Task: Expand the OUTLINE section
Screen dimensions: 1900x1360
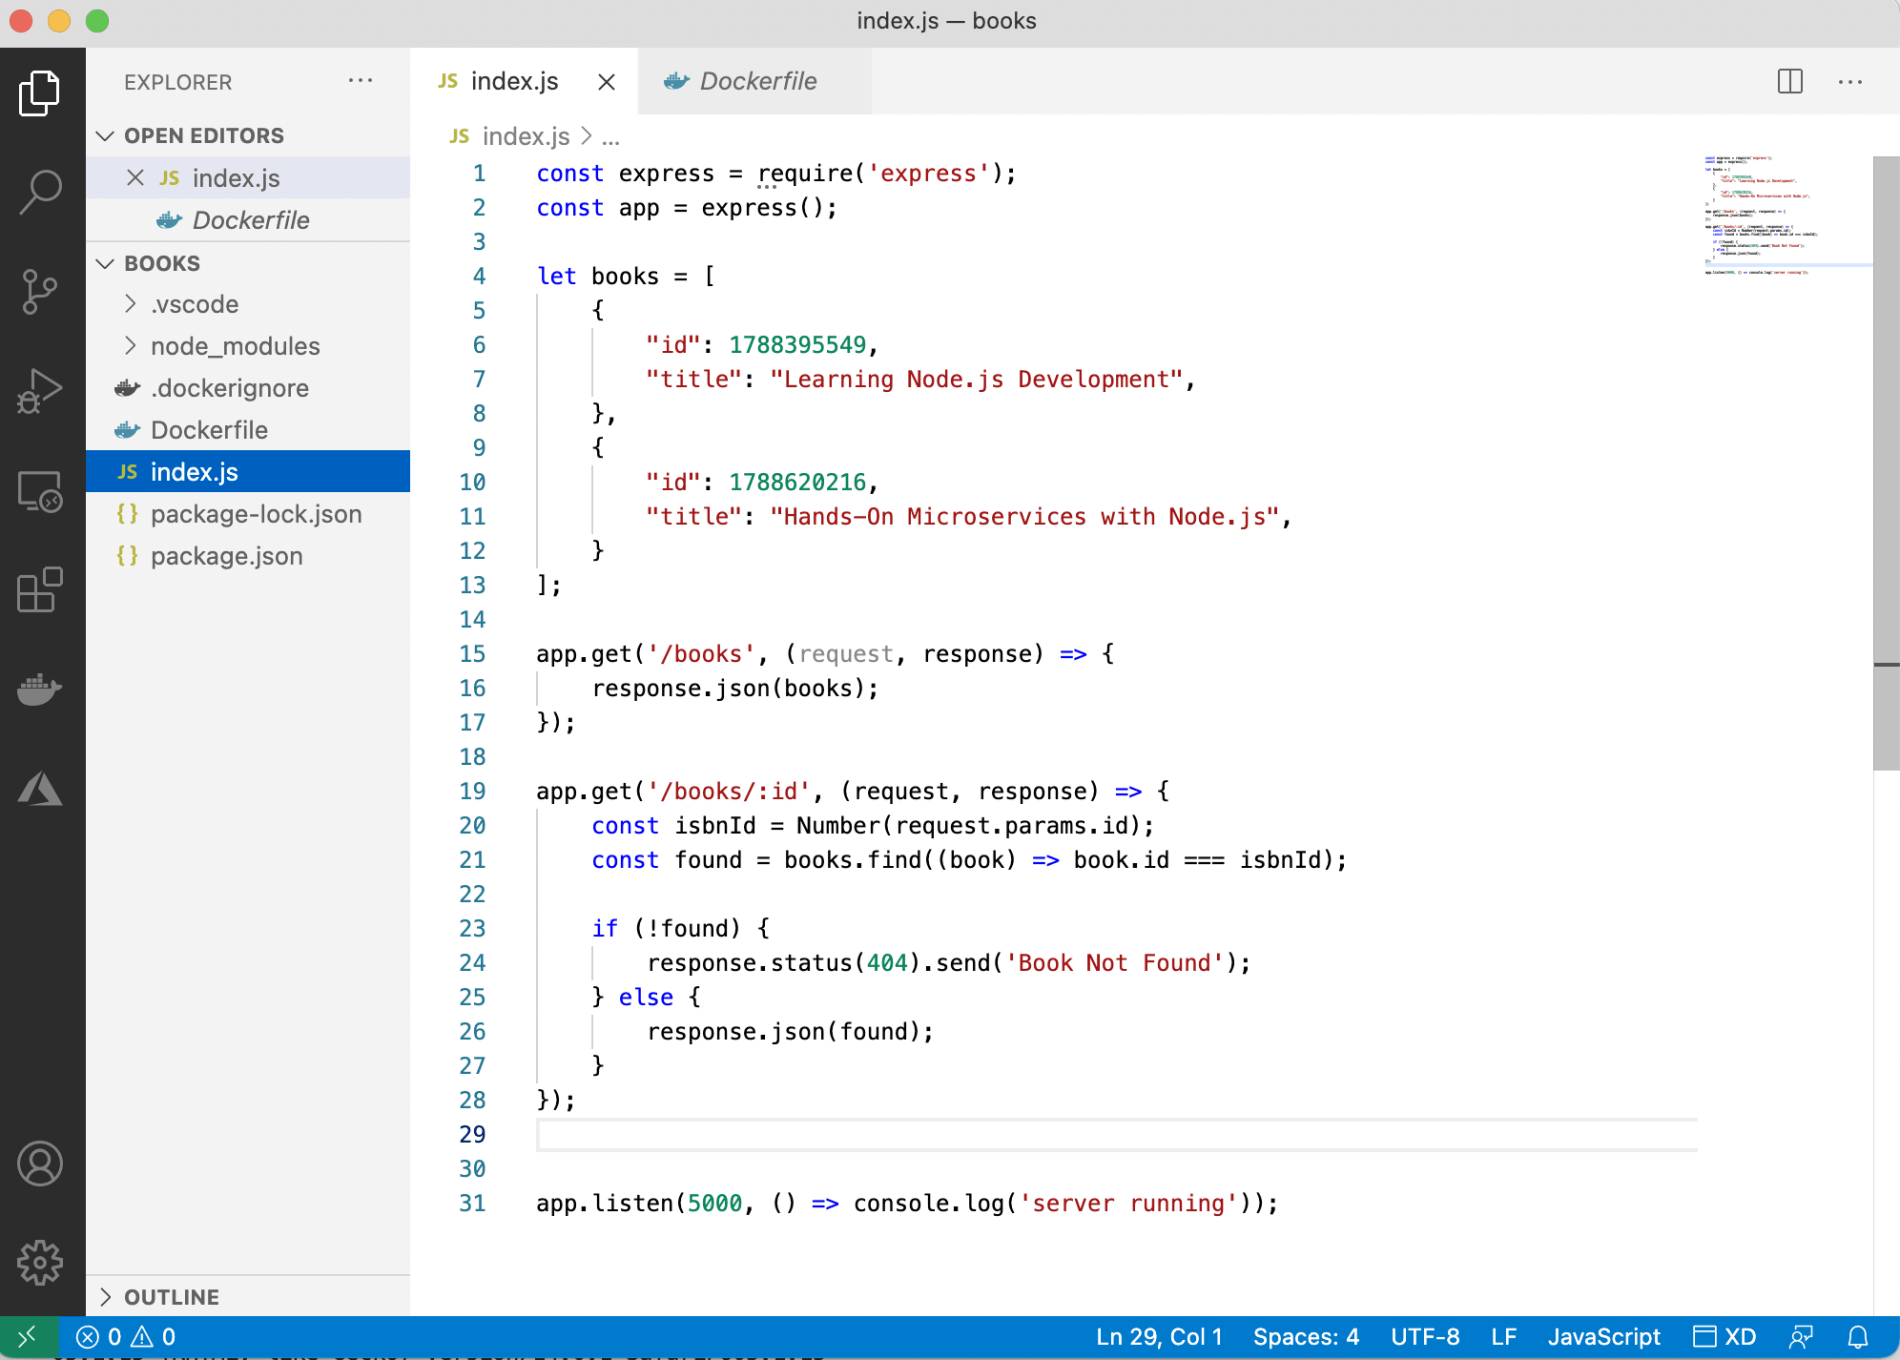Action: 171,1297
